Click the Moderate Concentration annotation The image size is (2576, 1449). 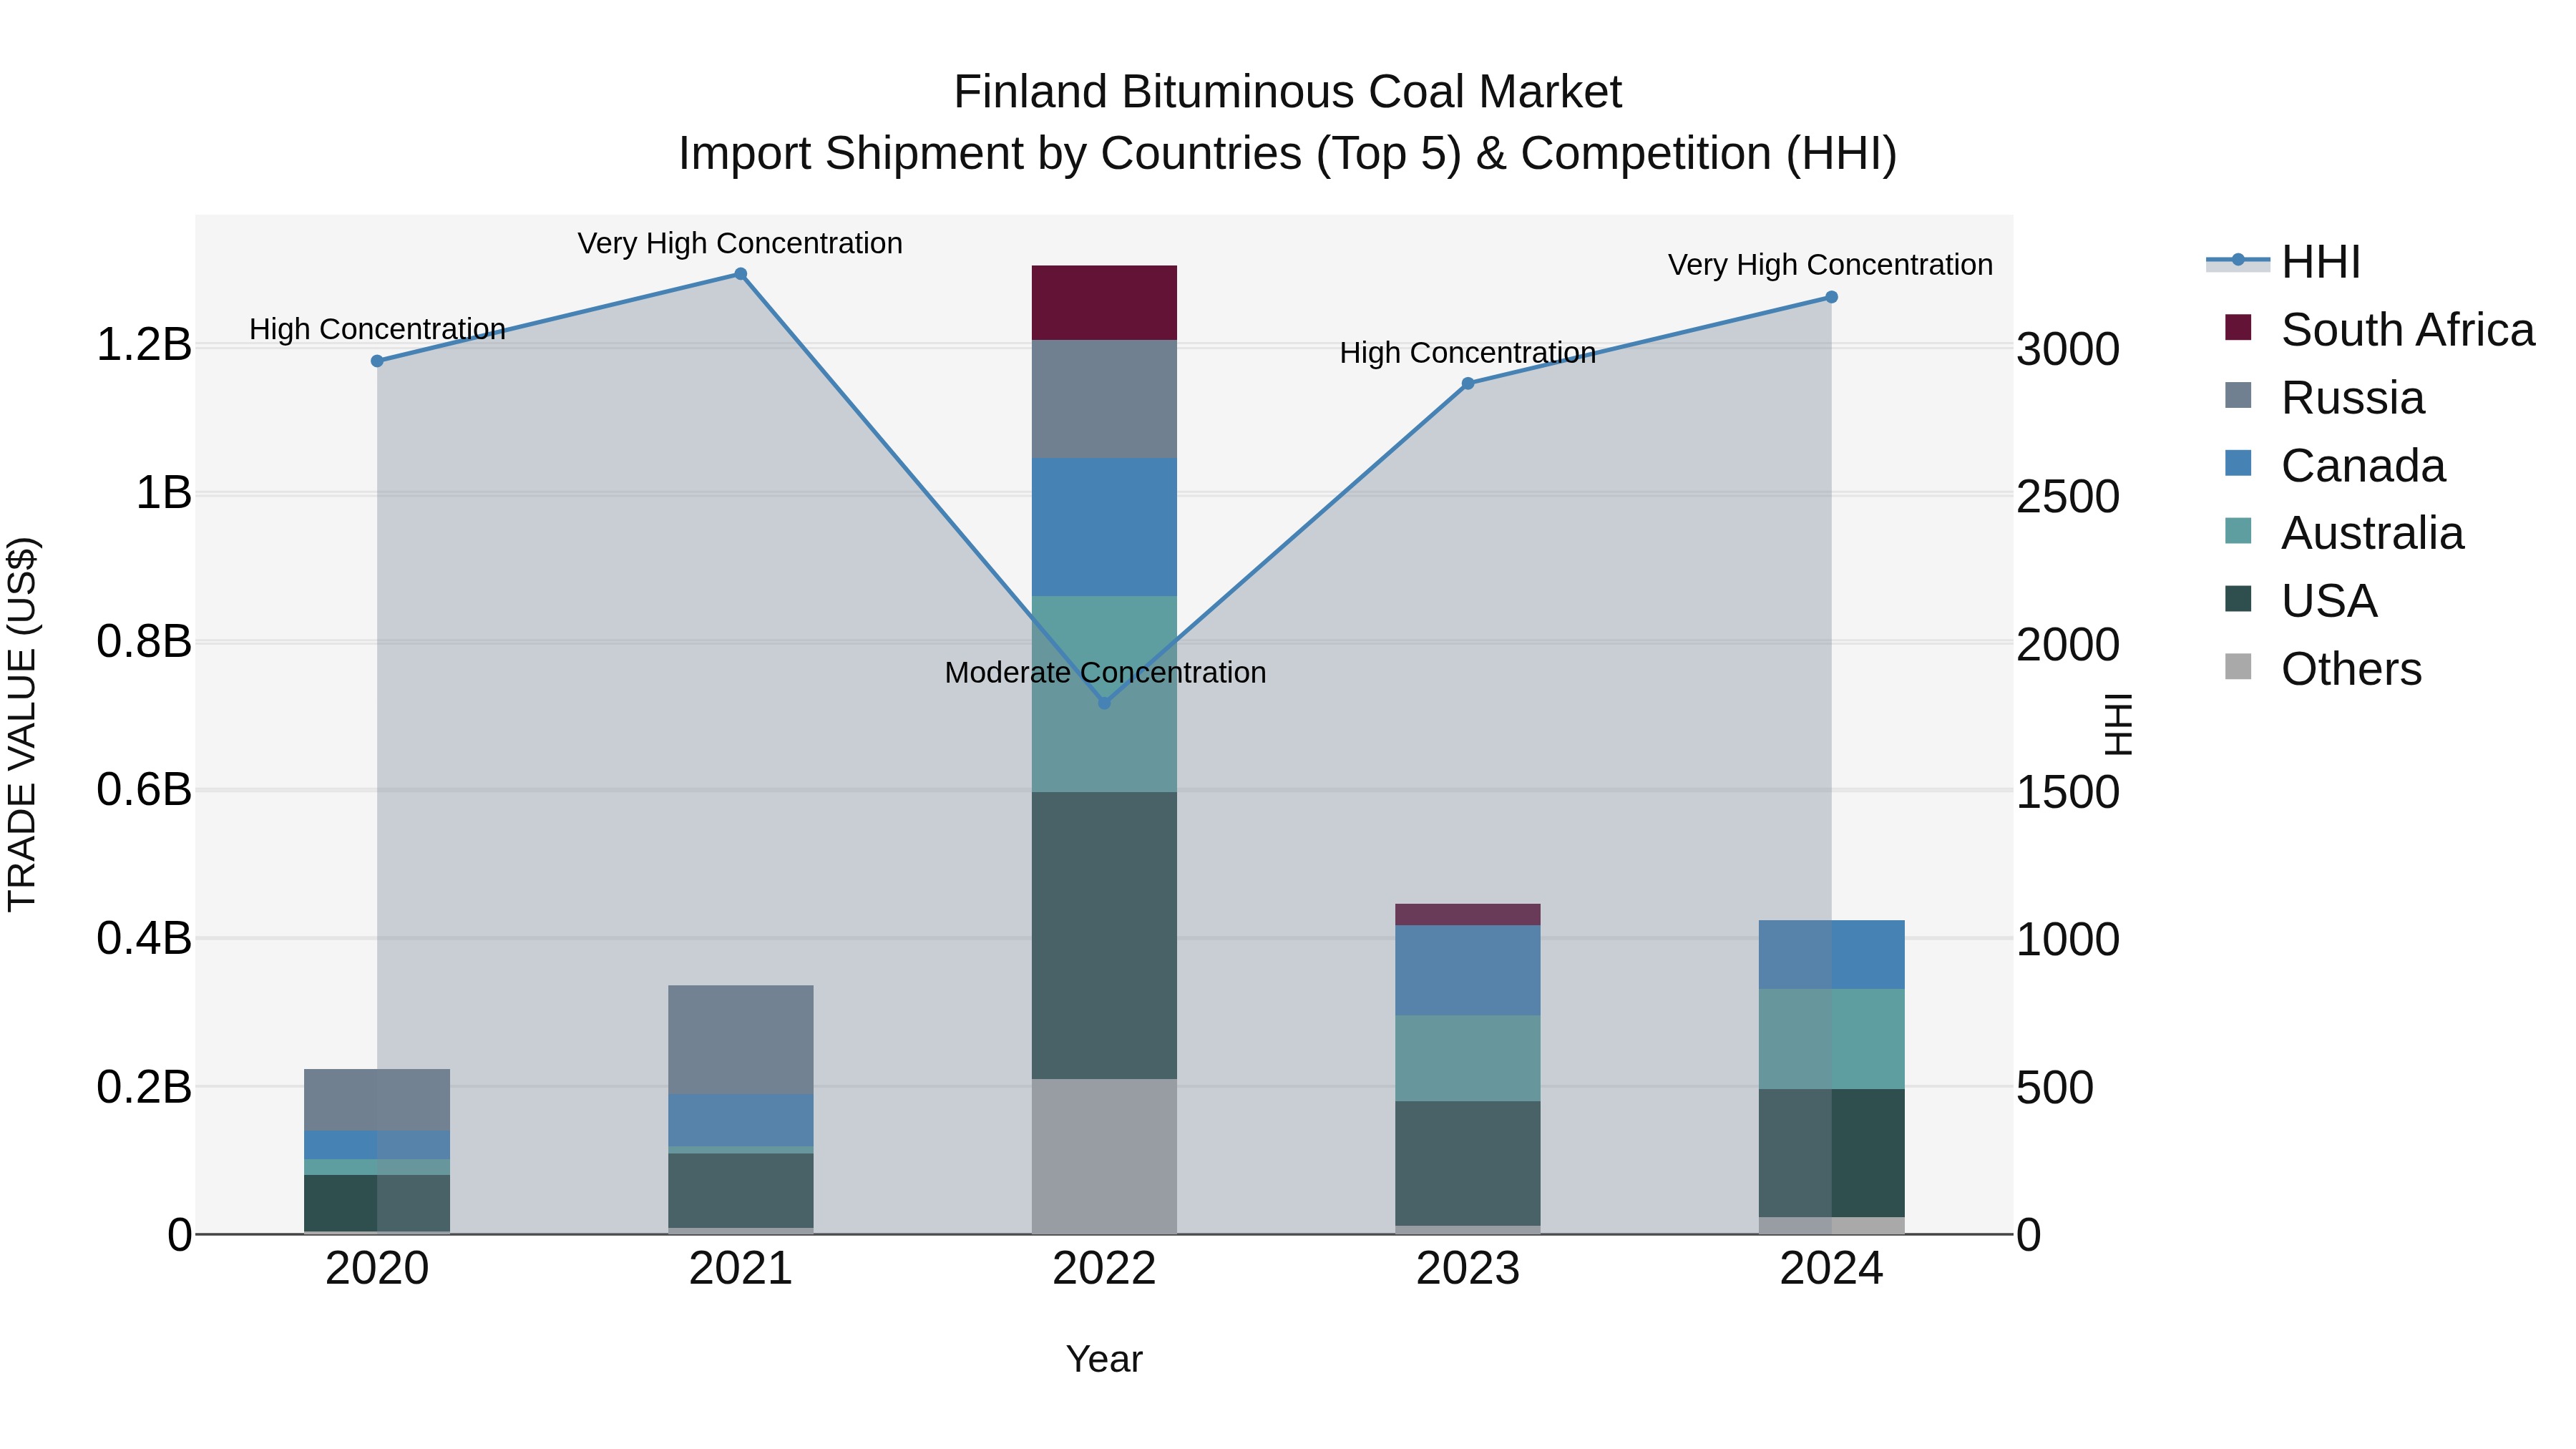point(1105,673)
